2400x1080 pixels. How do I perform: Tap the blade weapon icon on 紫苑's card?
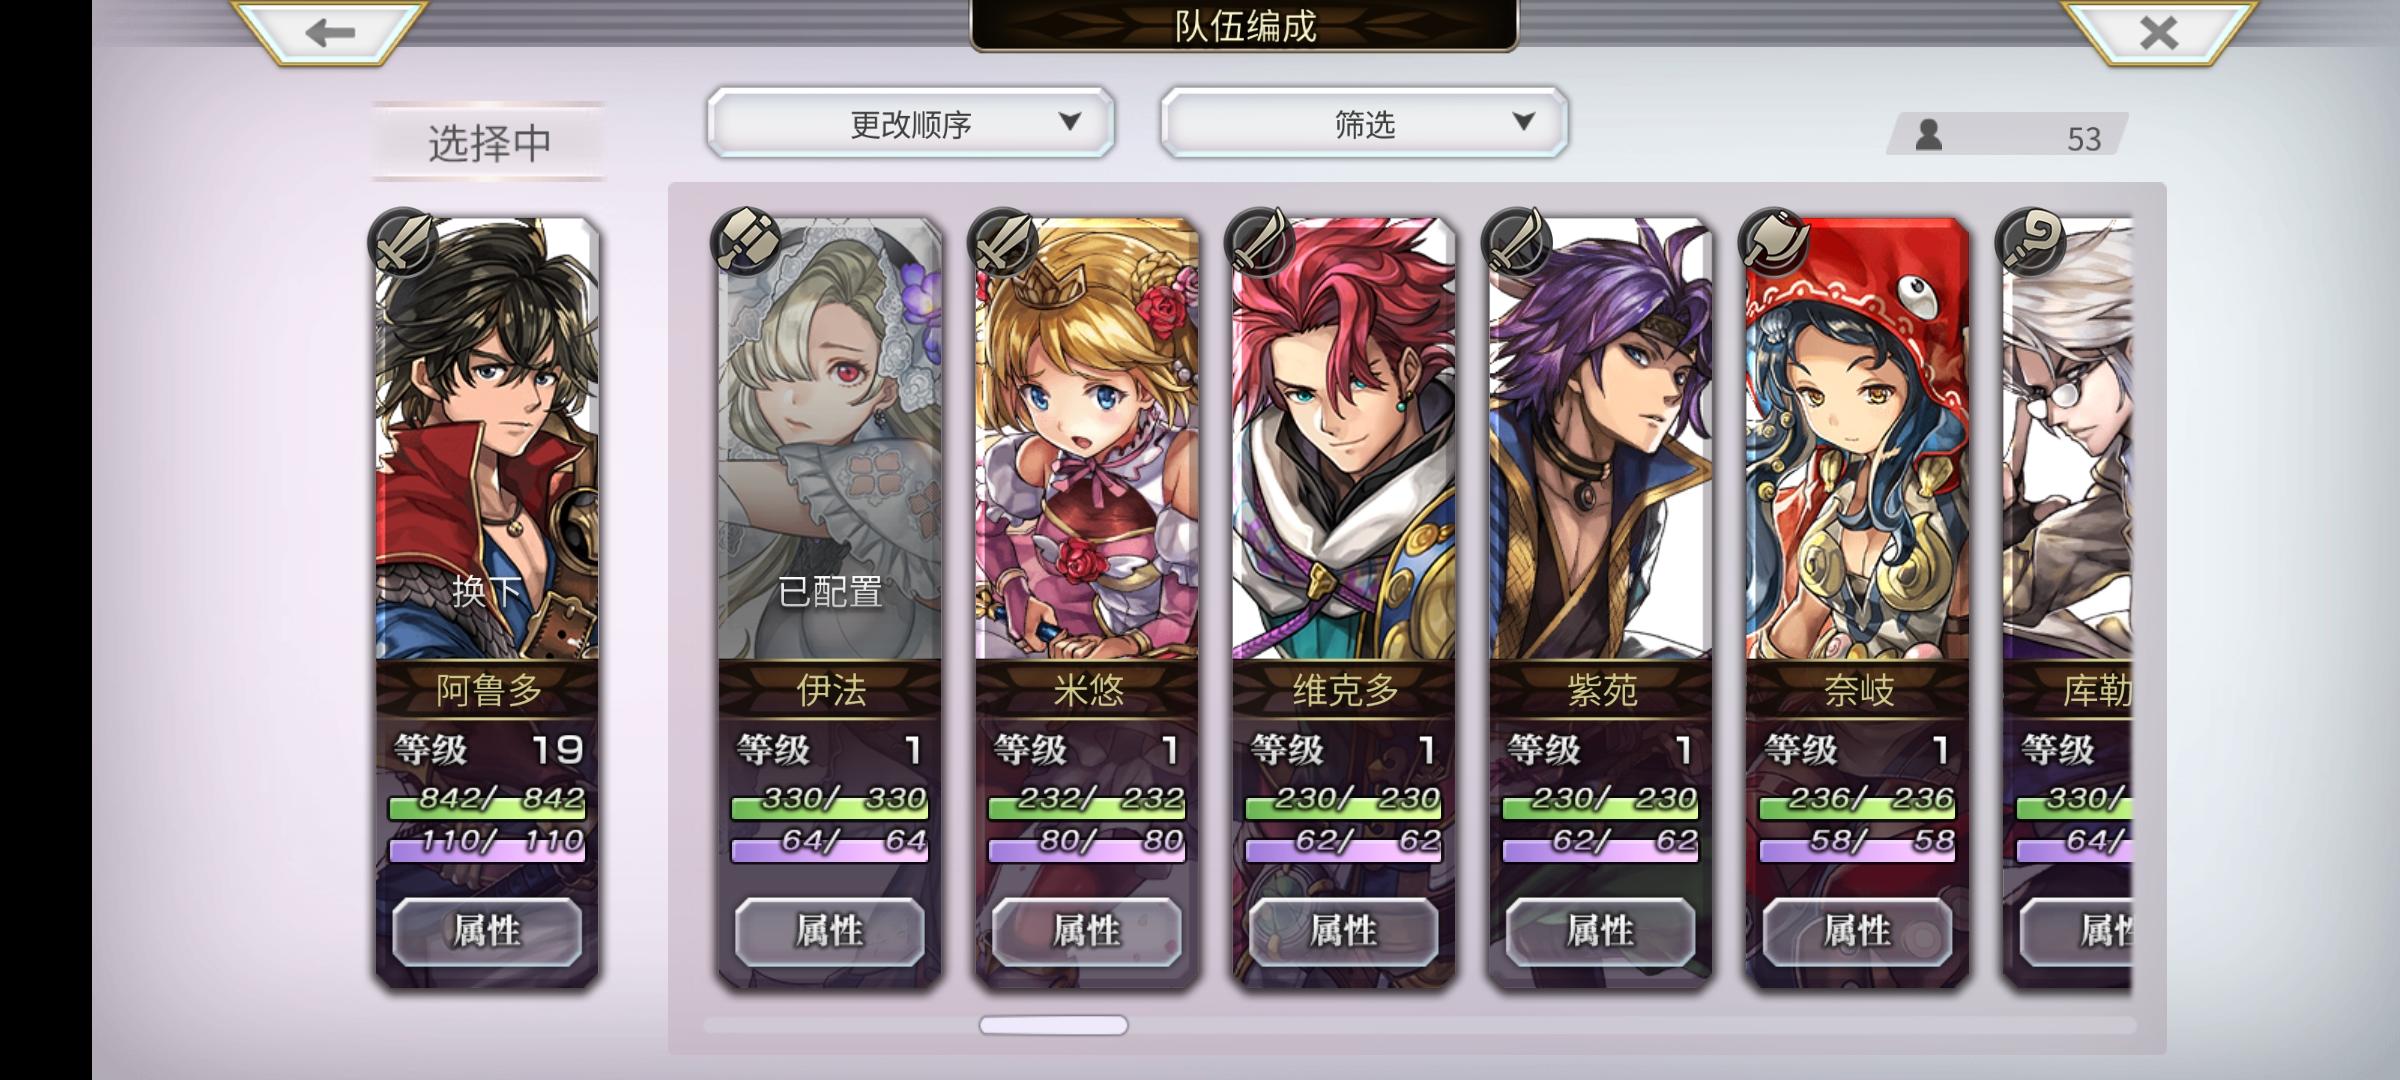click(1517, 242)
